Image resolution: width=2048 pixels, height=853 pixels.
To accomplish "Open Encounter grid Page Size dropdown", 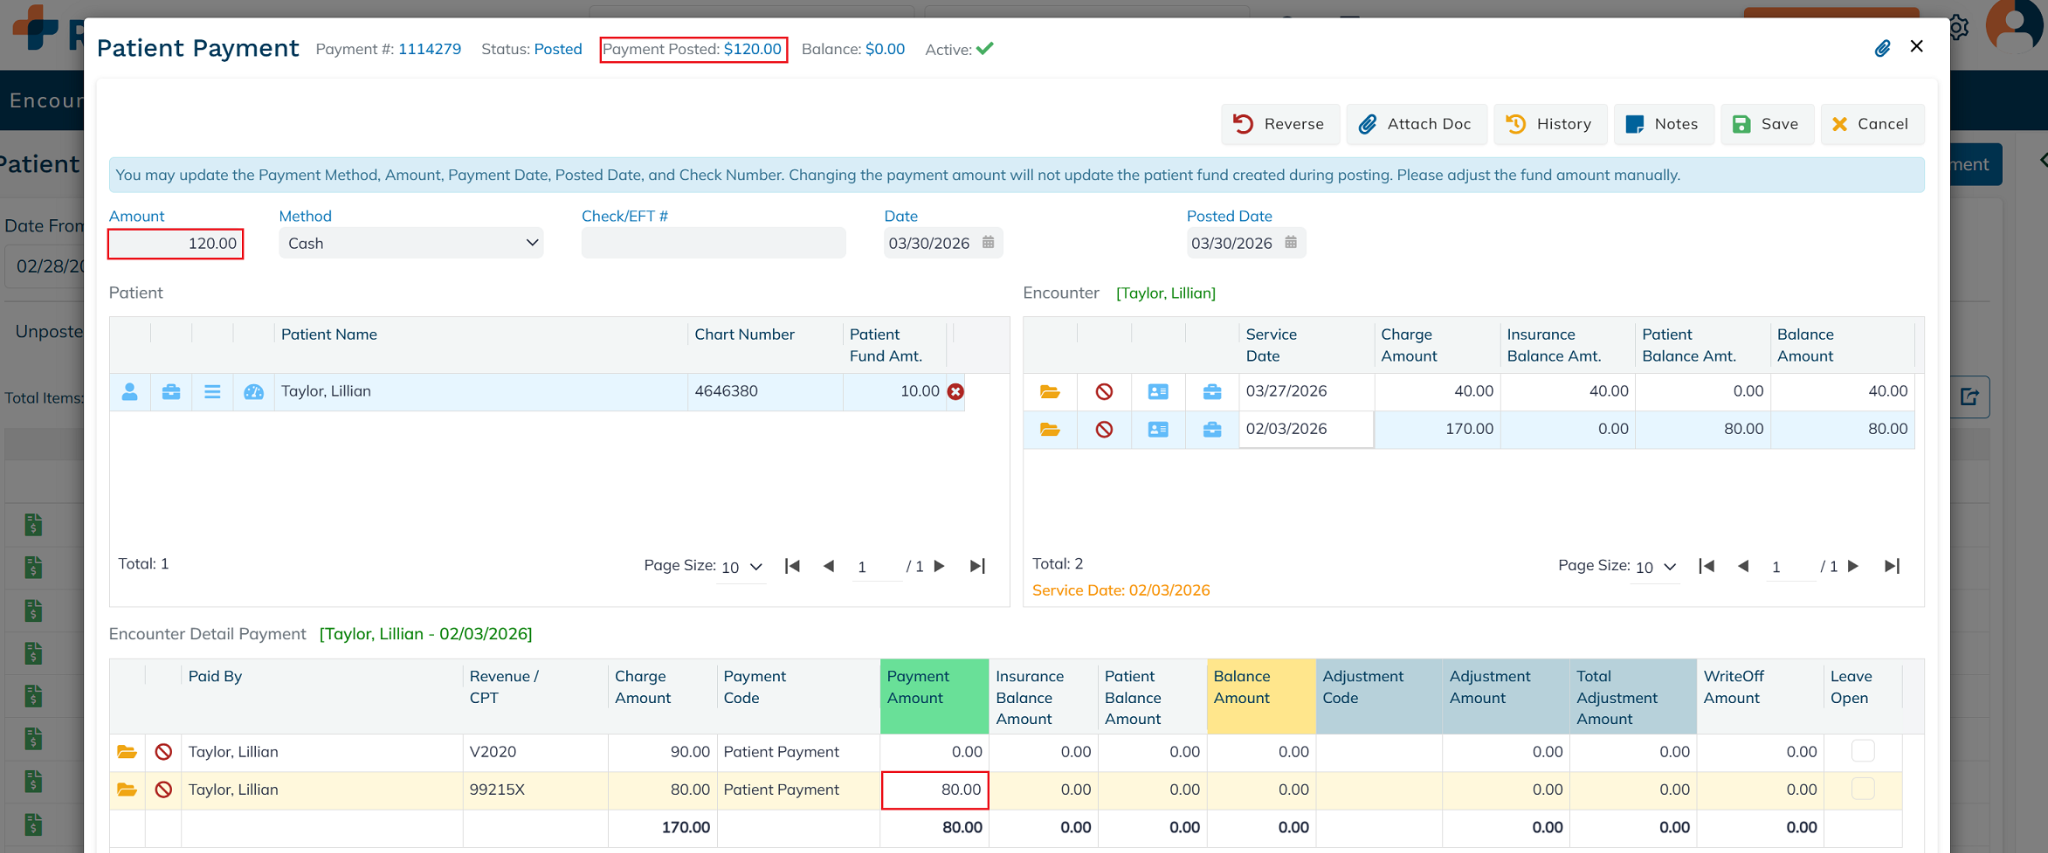I will click(1656, 567).
